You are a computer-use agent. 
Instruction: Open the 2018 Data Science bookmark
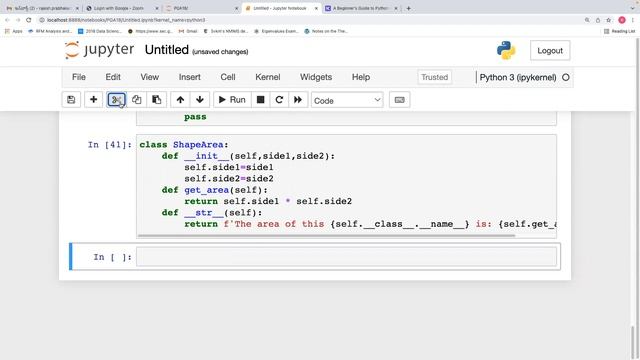point(100,31)
